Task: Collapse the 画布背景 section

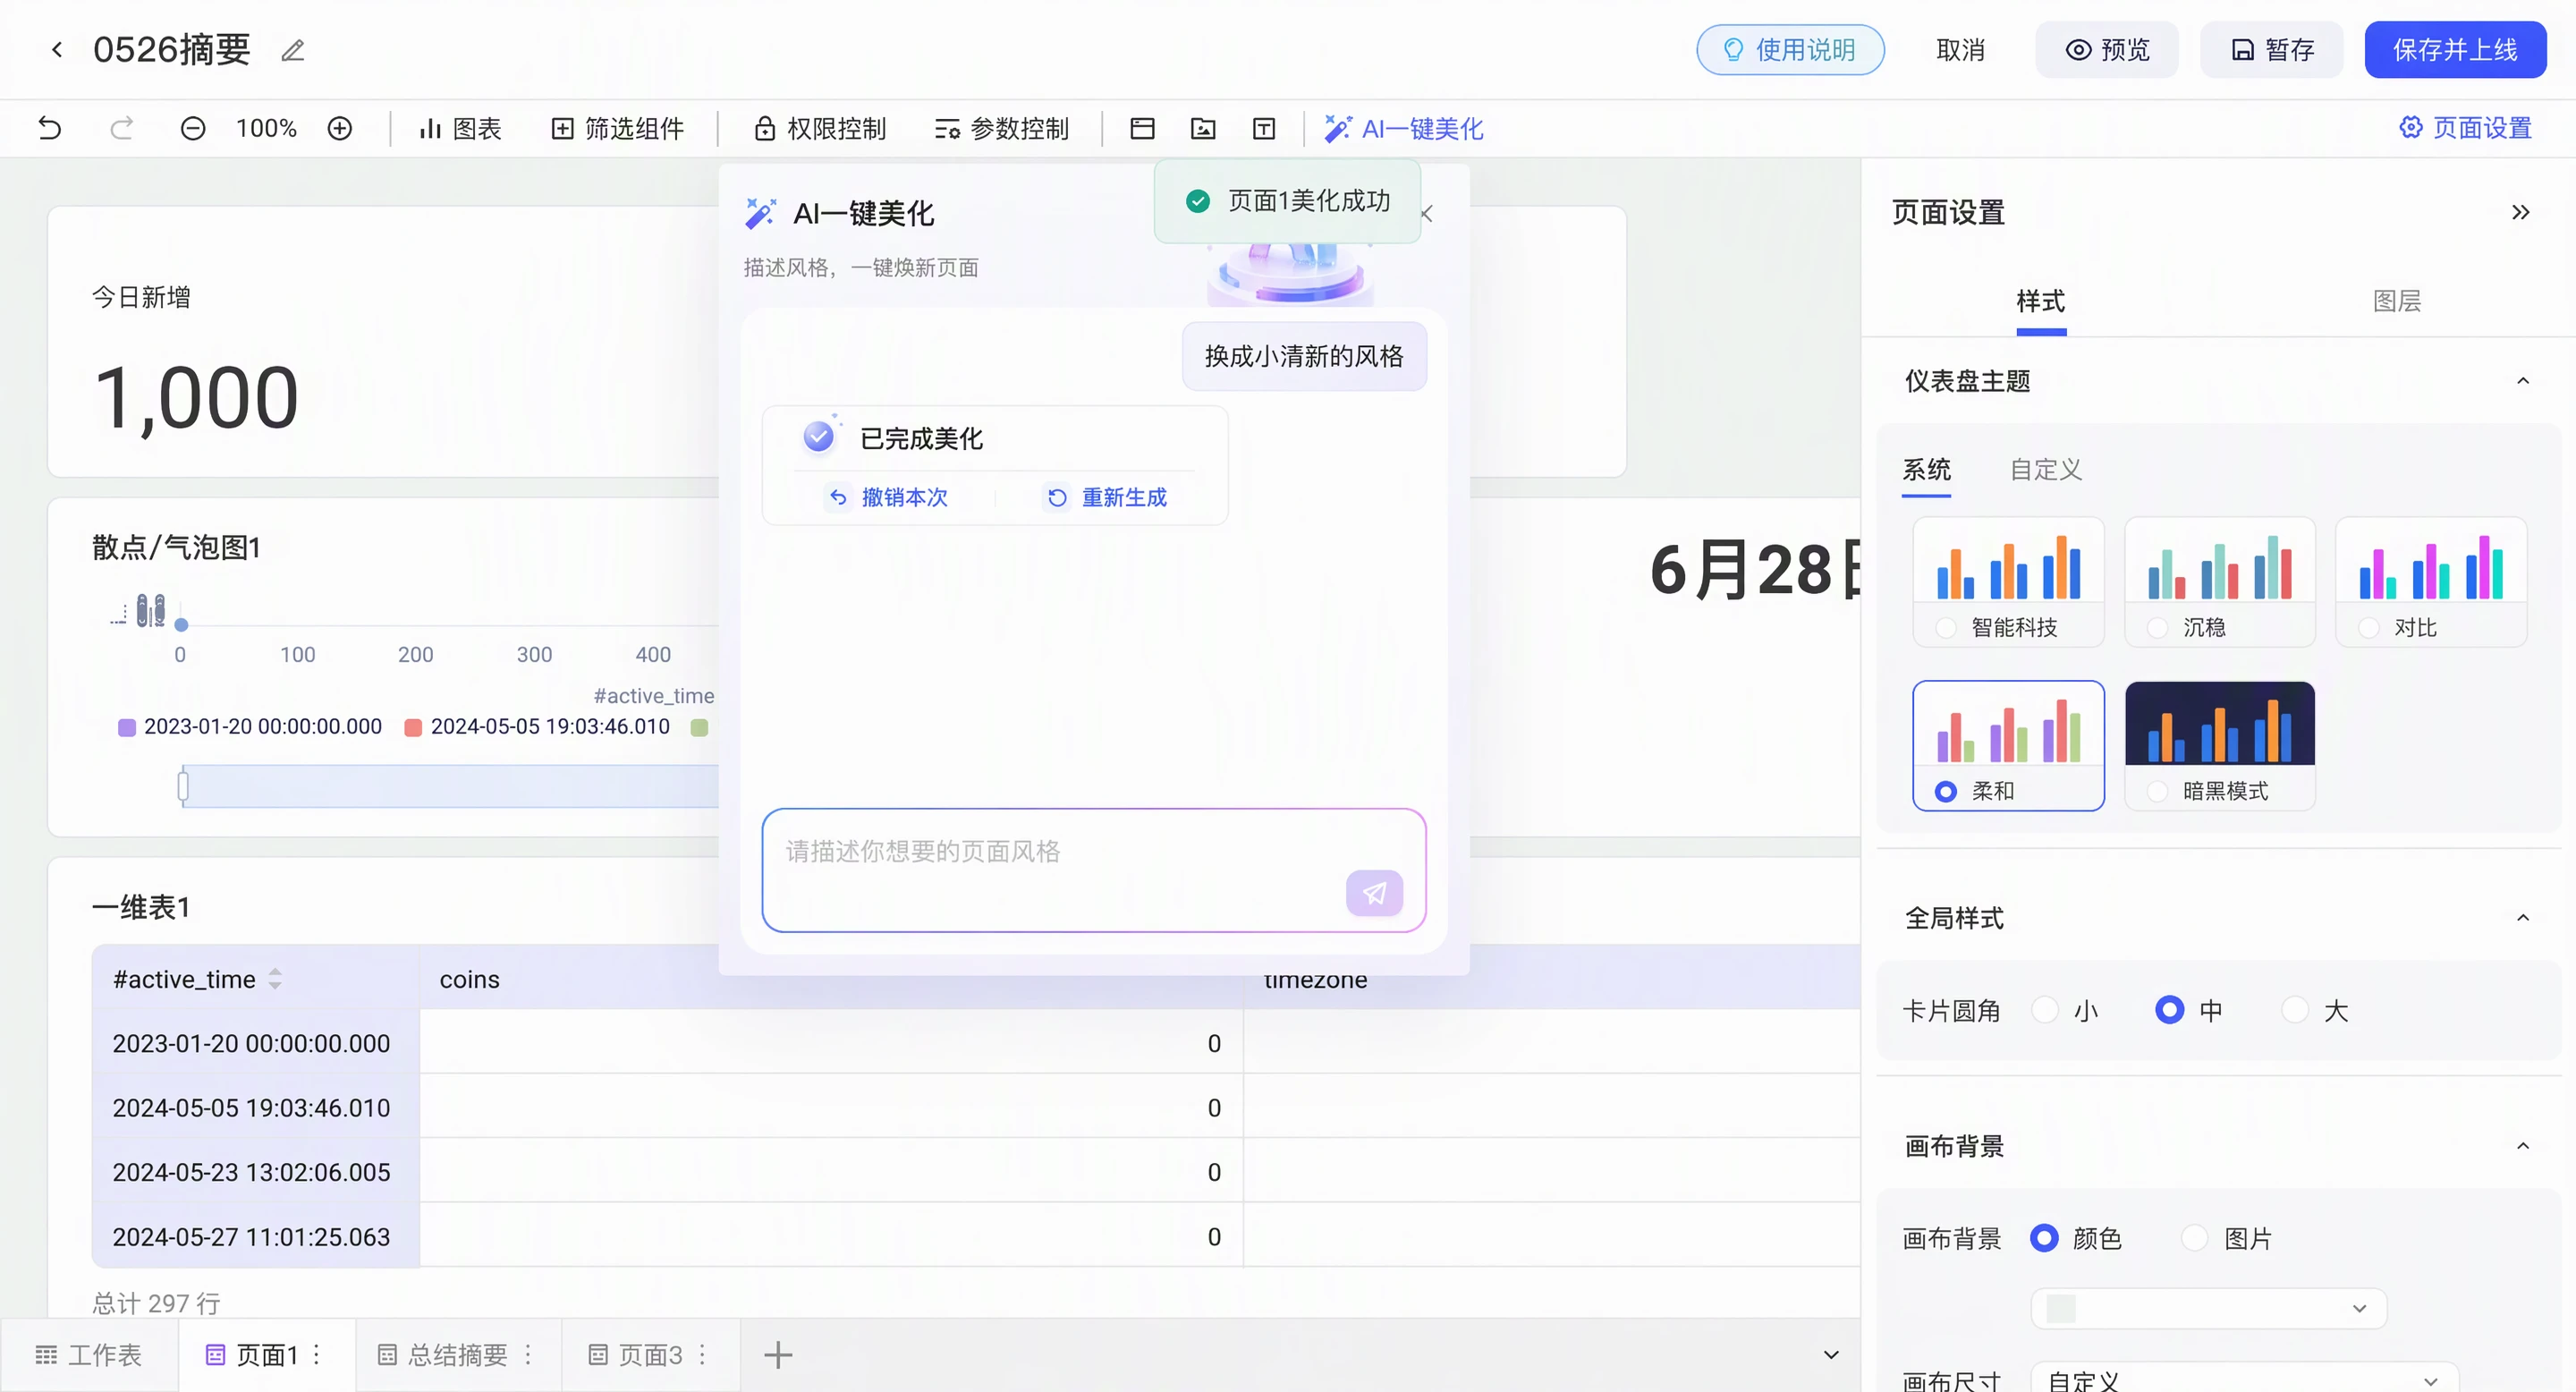Action: [2523, 1146]
